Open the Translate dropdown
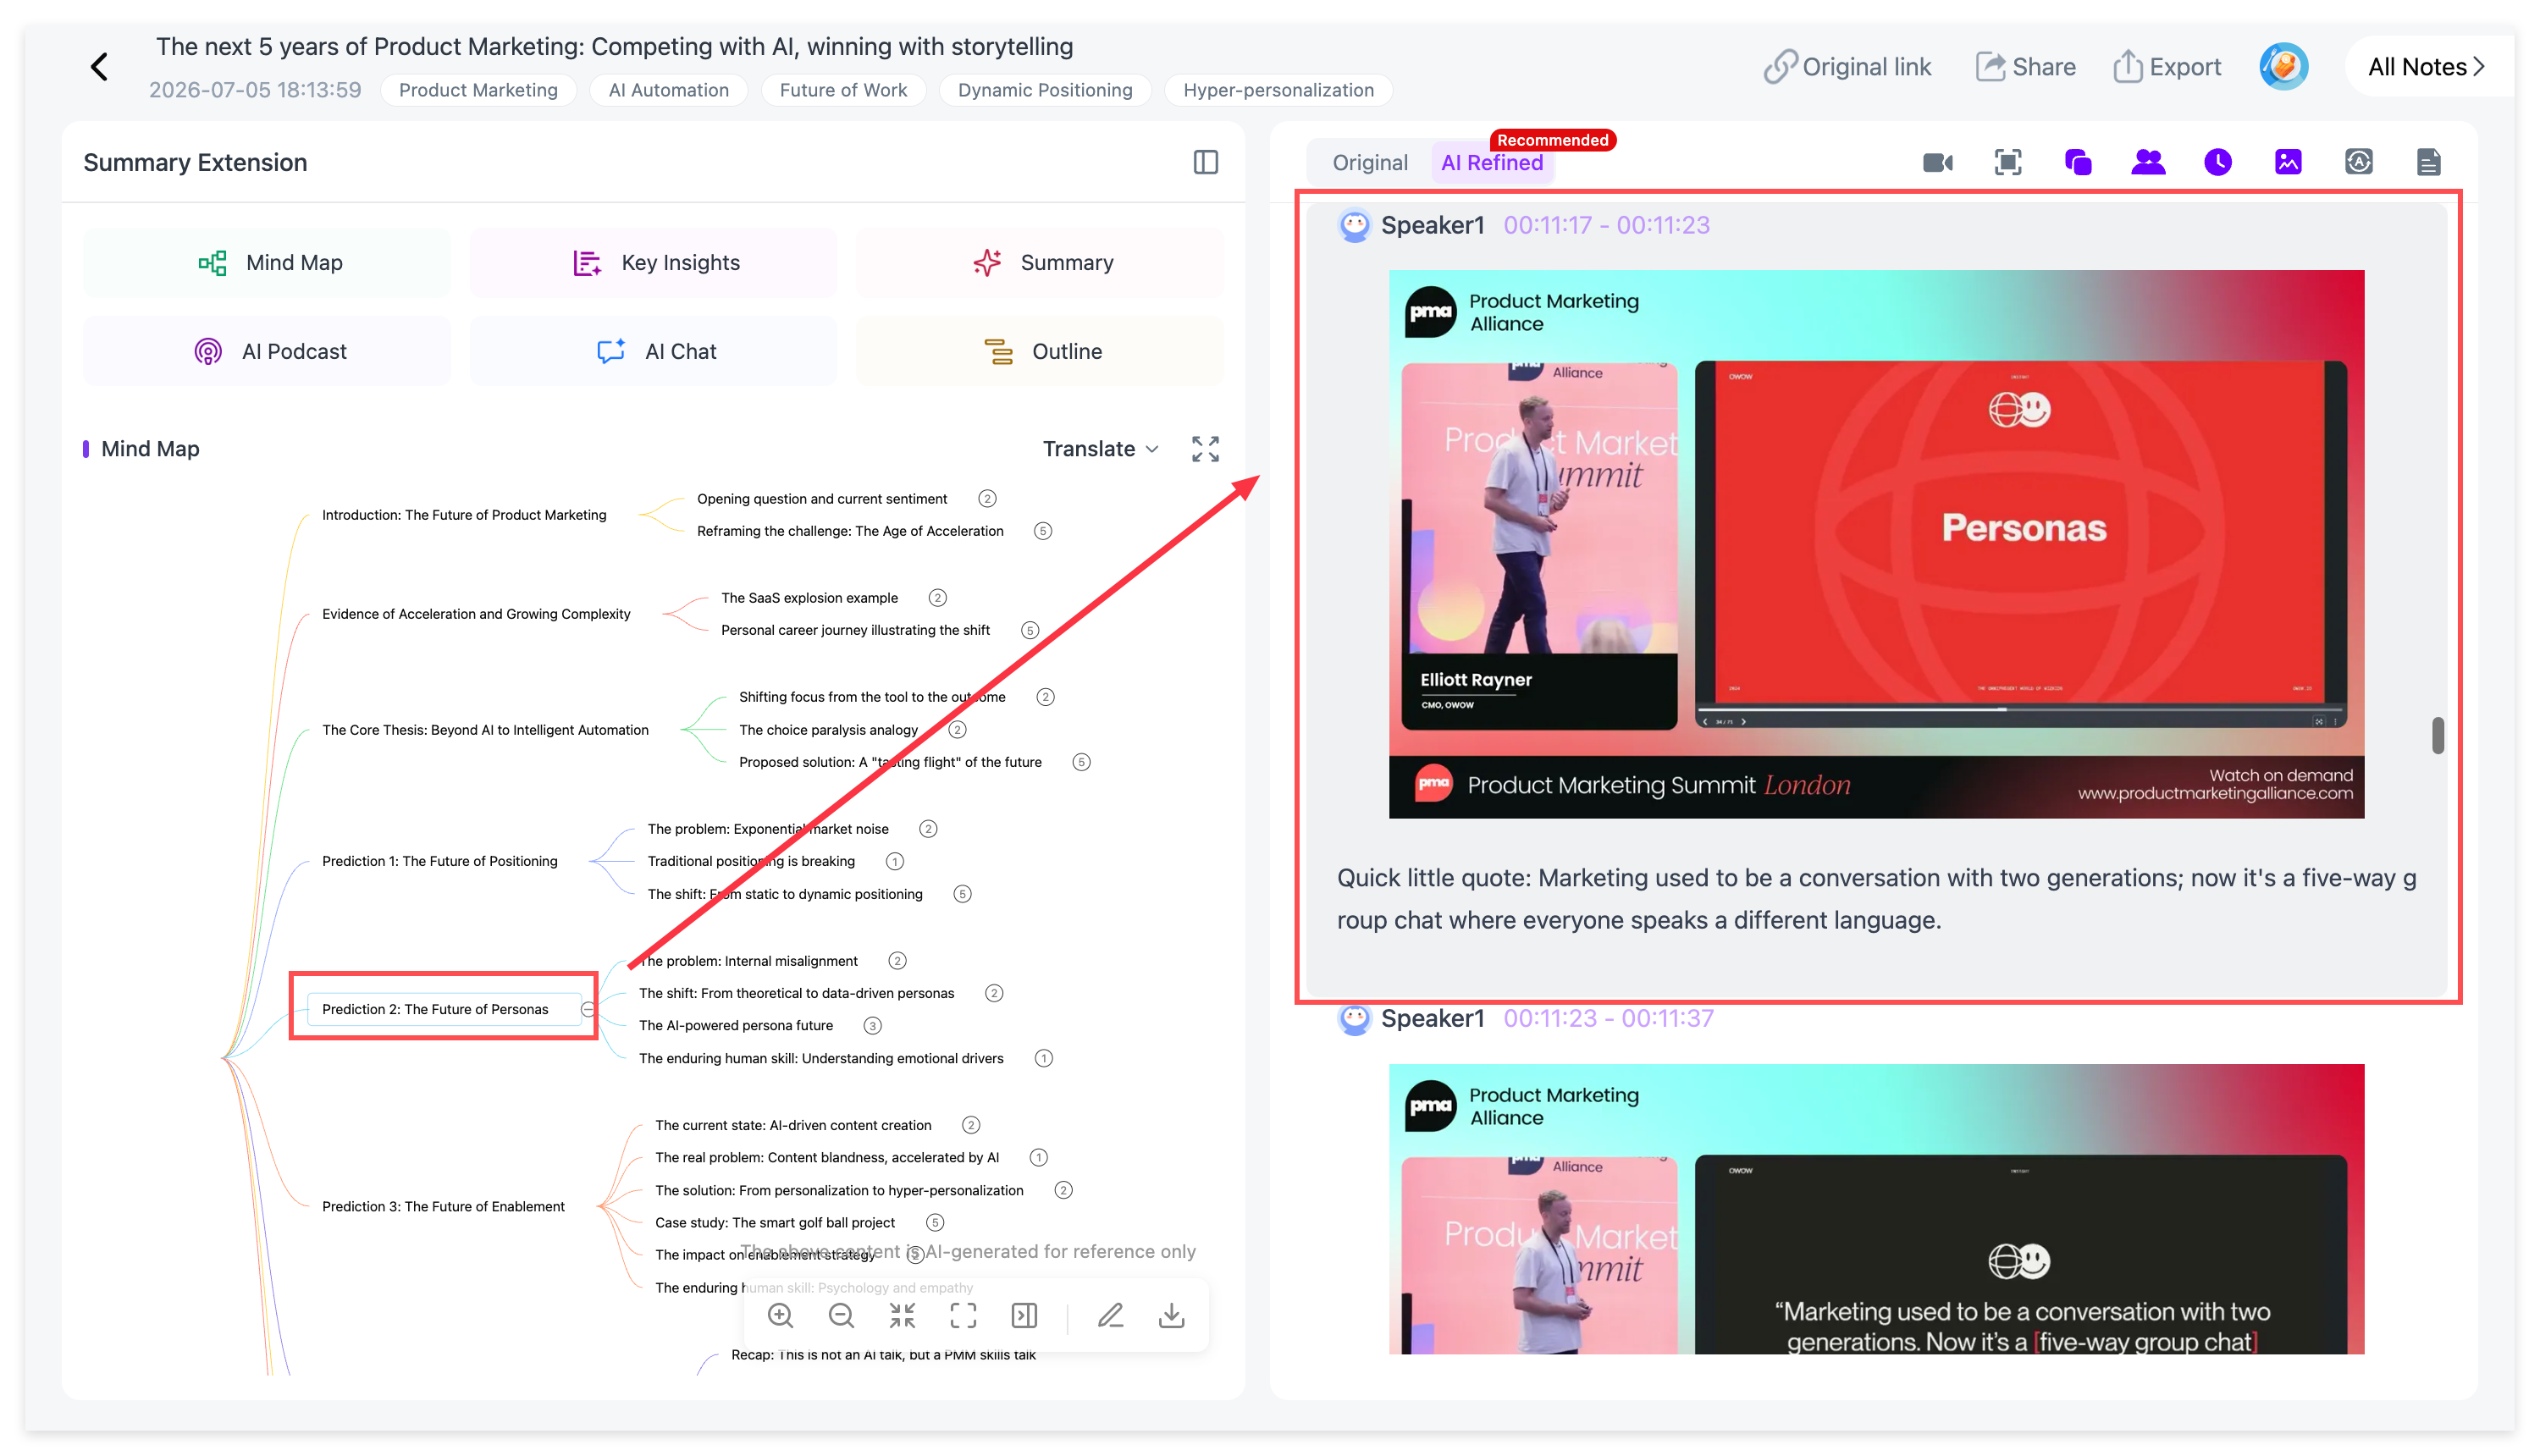 tap(1100, 449)
